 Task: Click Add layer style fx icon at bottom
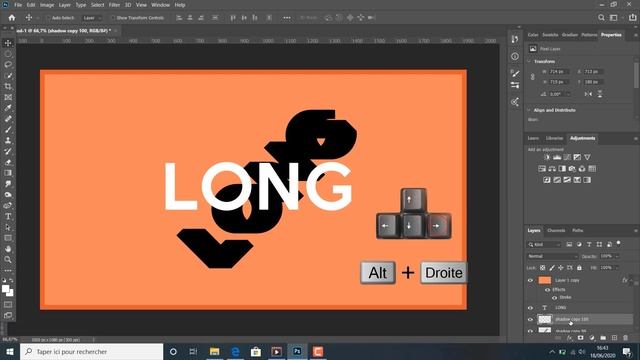click(x=570, y=338)
